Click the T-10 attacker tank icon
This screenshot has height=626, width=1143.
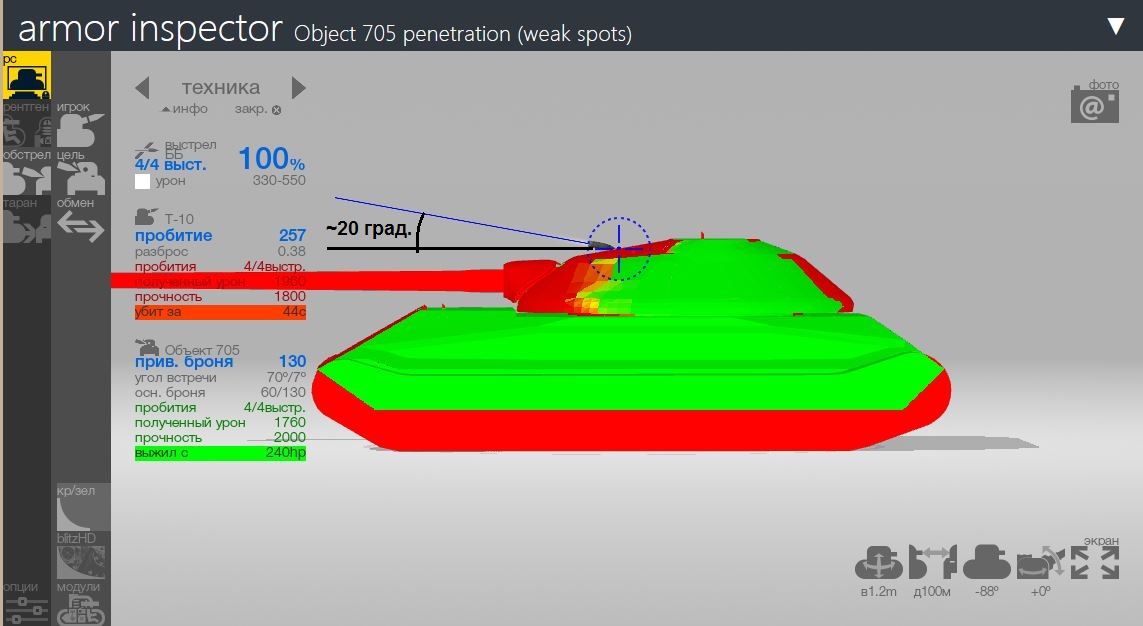tap(146, 216)
